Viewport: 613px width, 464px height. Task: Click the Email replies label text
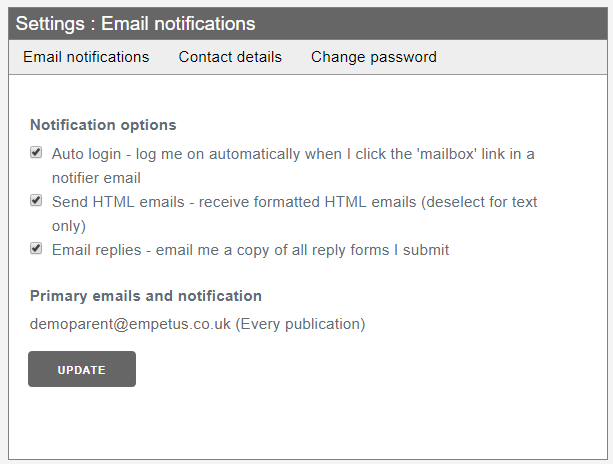click(250, 250)
